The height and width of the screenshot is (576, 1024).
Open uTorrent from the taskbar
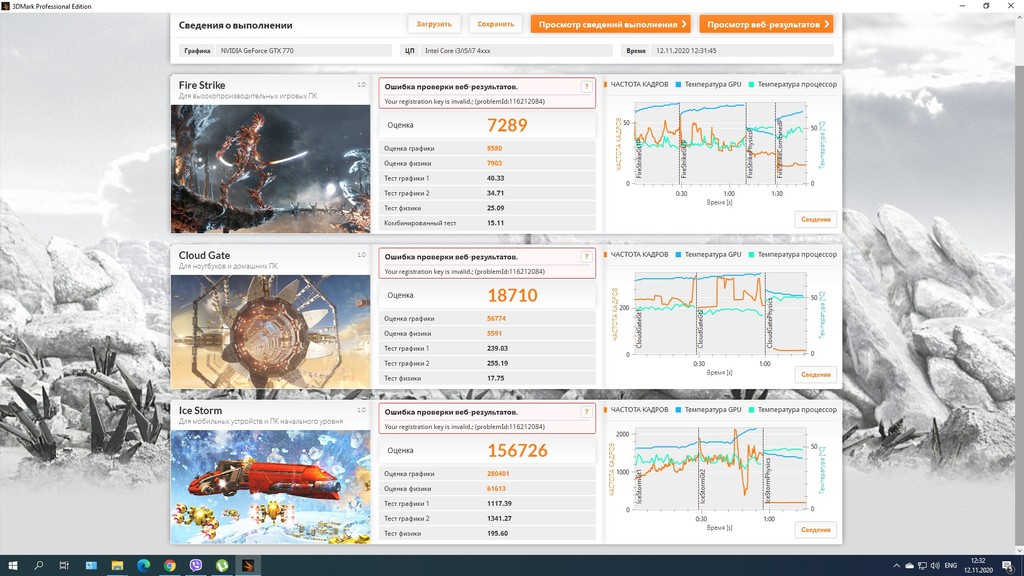(x=222, y=566)
